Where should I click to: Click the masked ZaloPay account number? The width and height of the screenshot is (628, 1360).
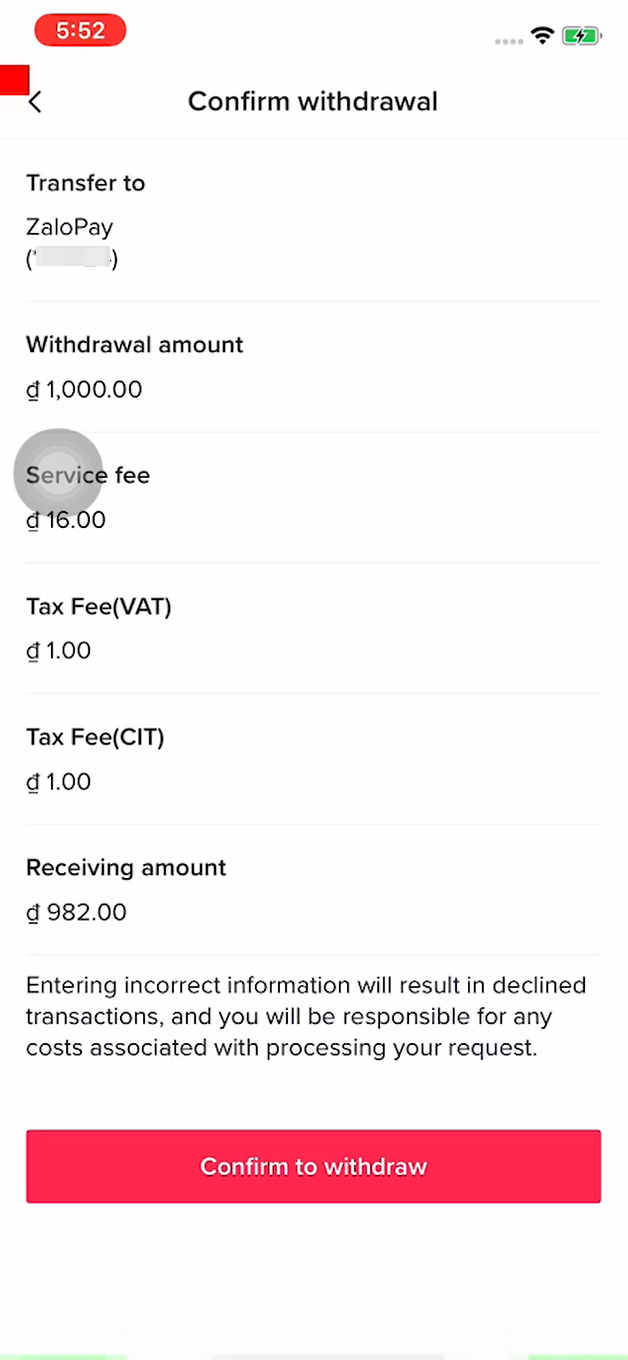pyautogui.click(x=72, y=260)
